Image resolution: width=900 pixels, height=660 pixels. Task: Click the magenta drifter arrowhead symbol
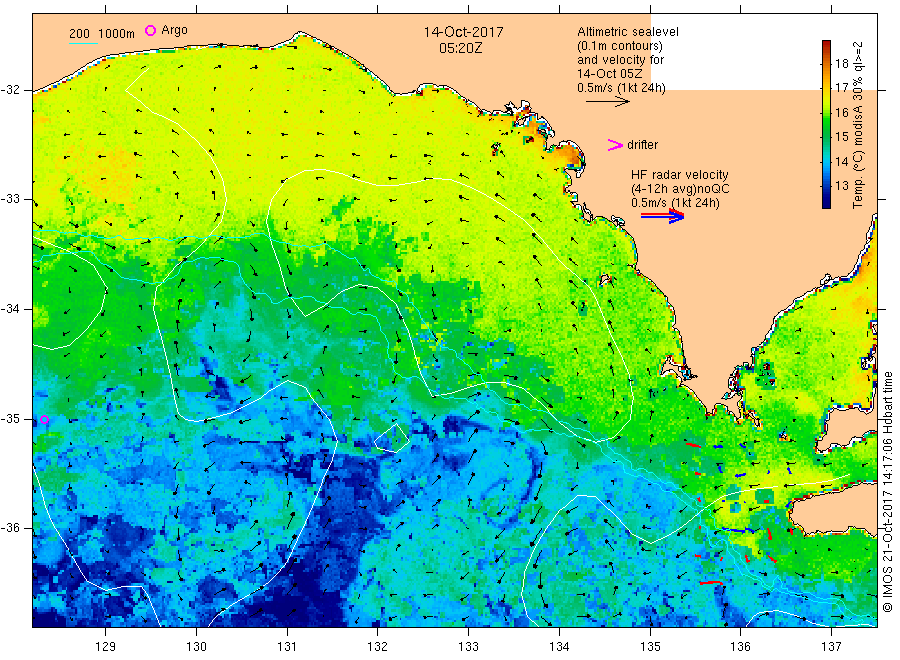click(615, 145)
